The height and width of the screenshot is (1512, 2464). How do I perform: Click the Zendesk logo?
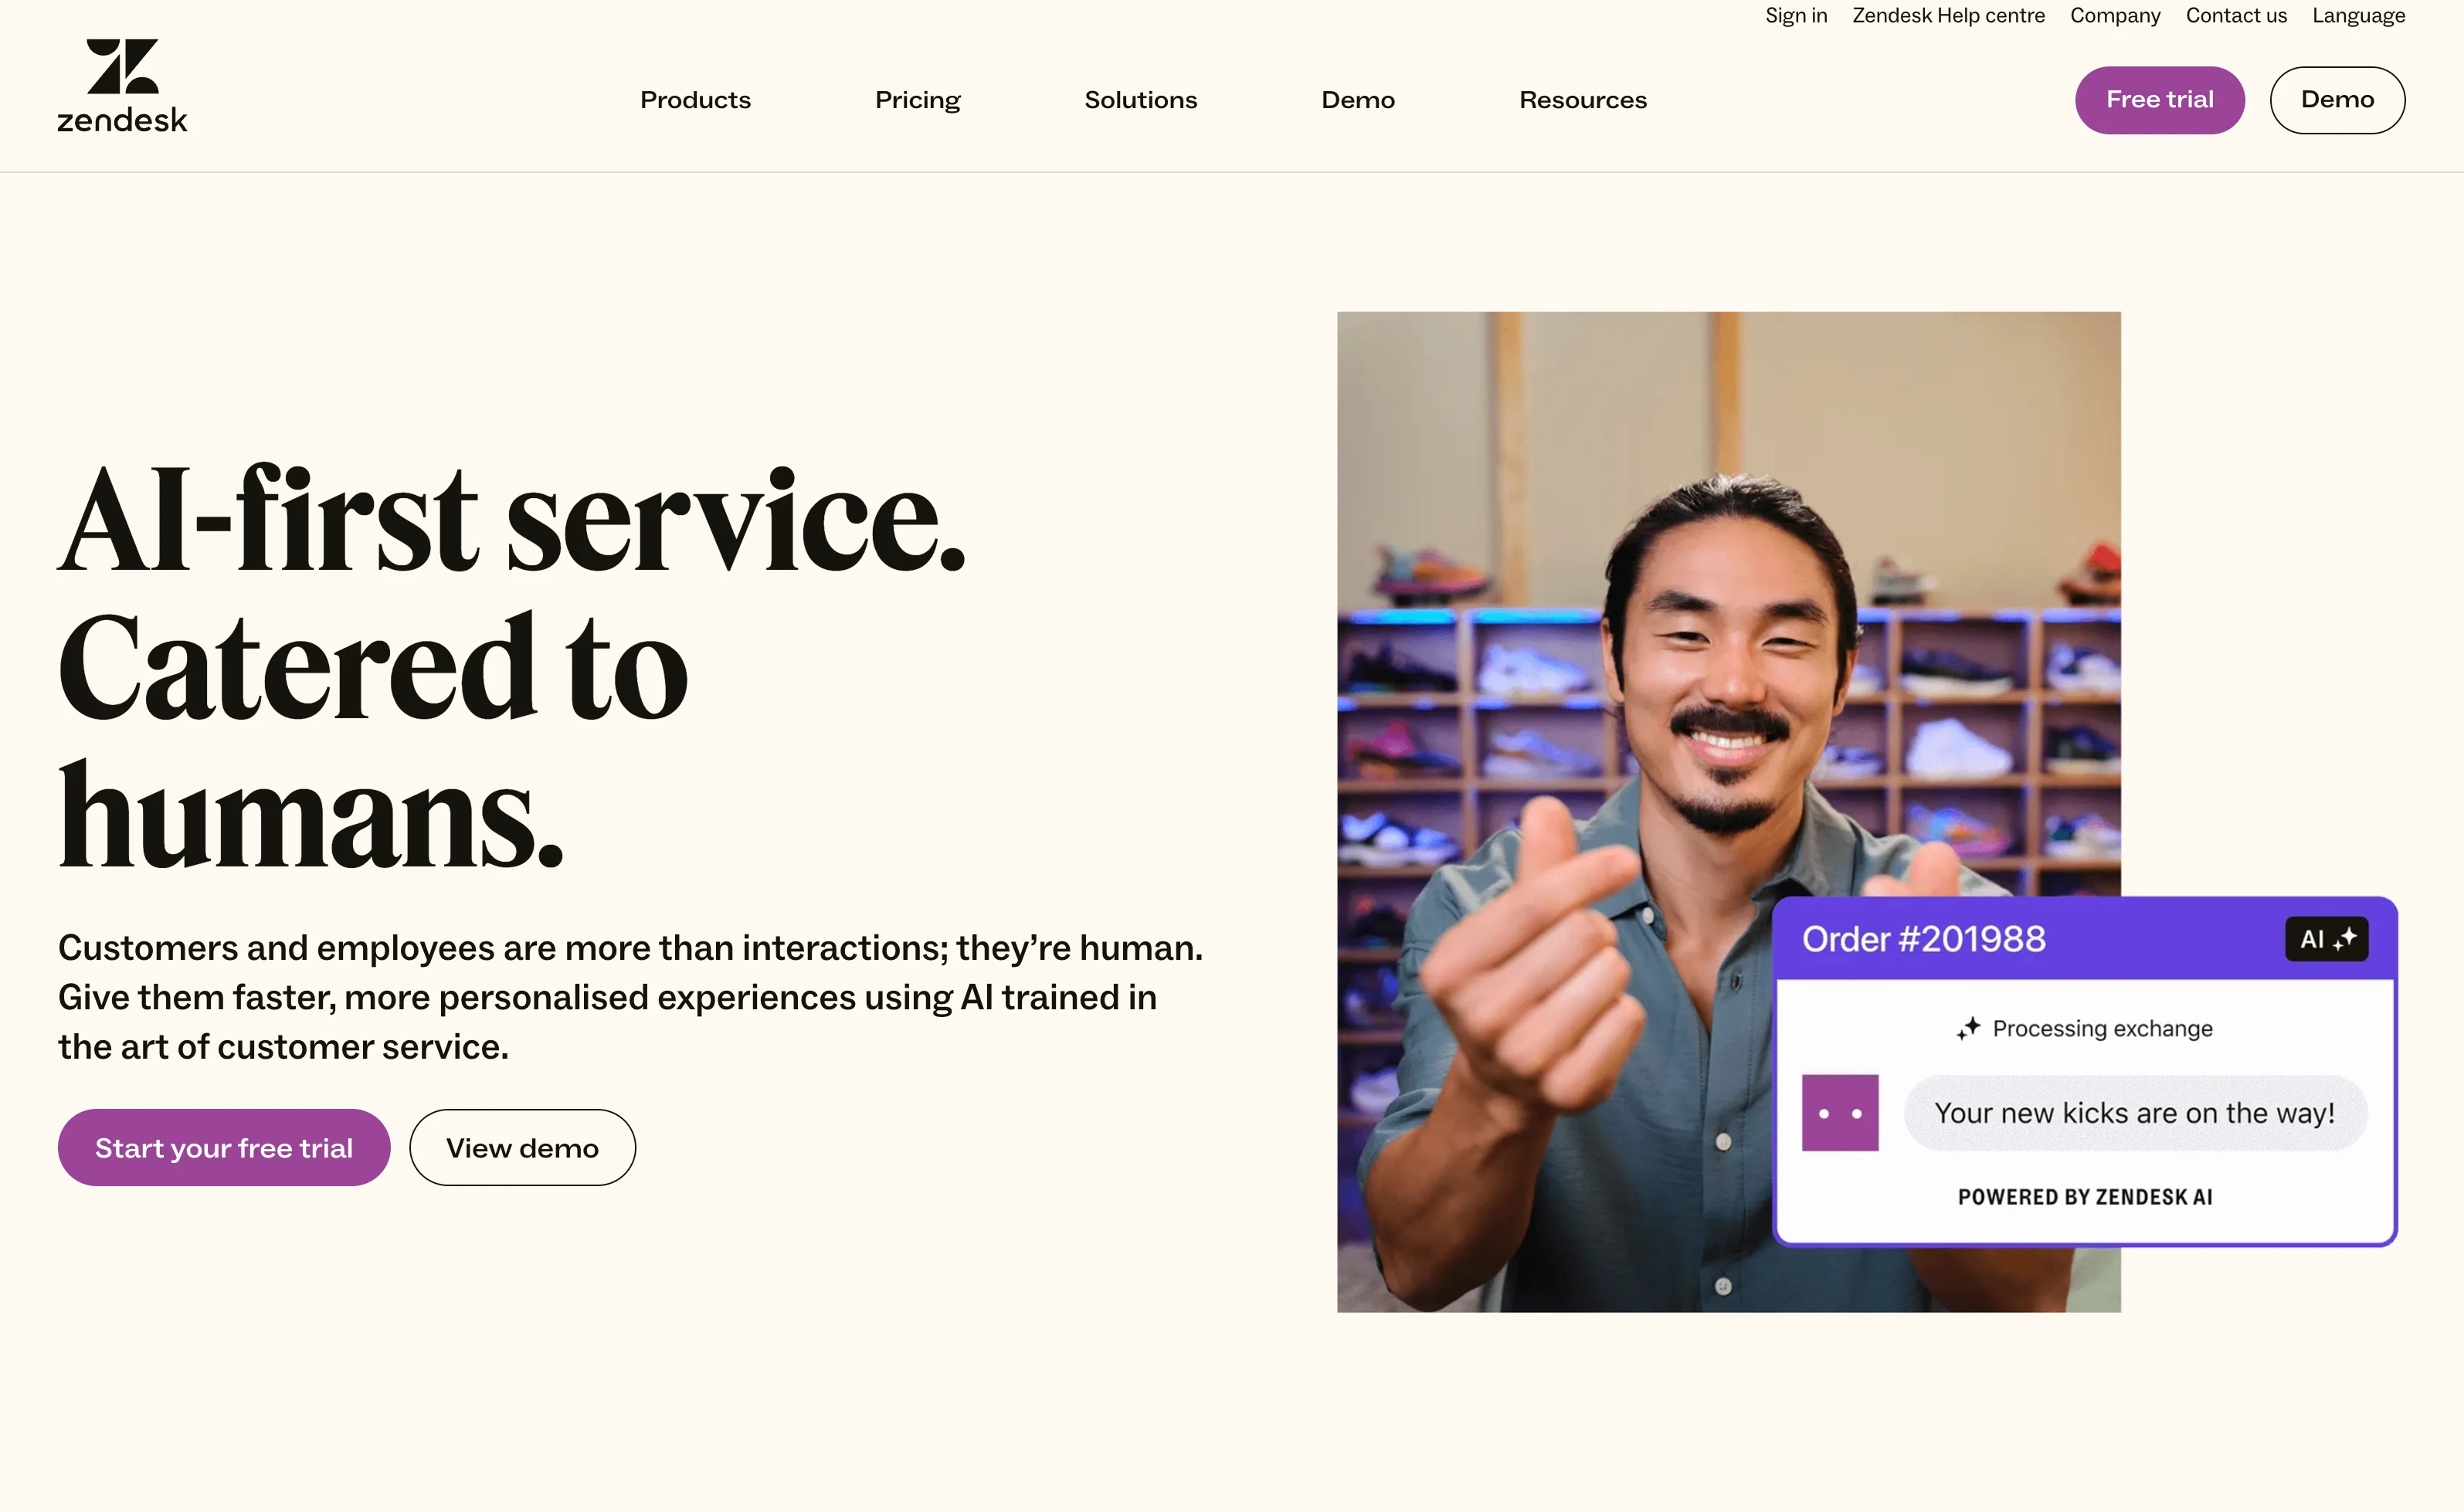(122, 86)
